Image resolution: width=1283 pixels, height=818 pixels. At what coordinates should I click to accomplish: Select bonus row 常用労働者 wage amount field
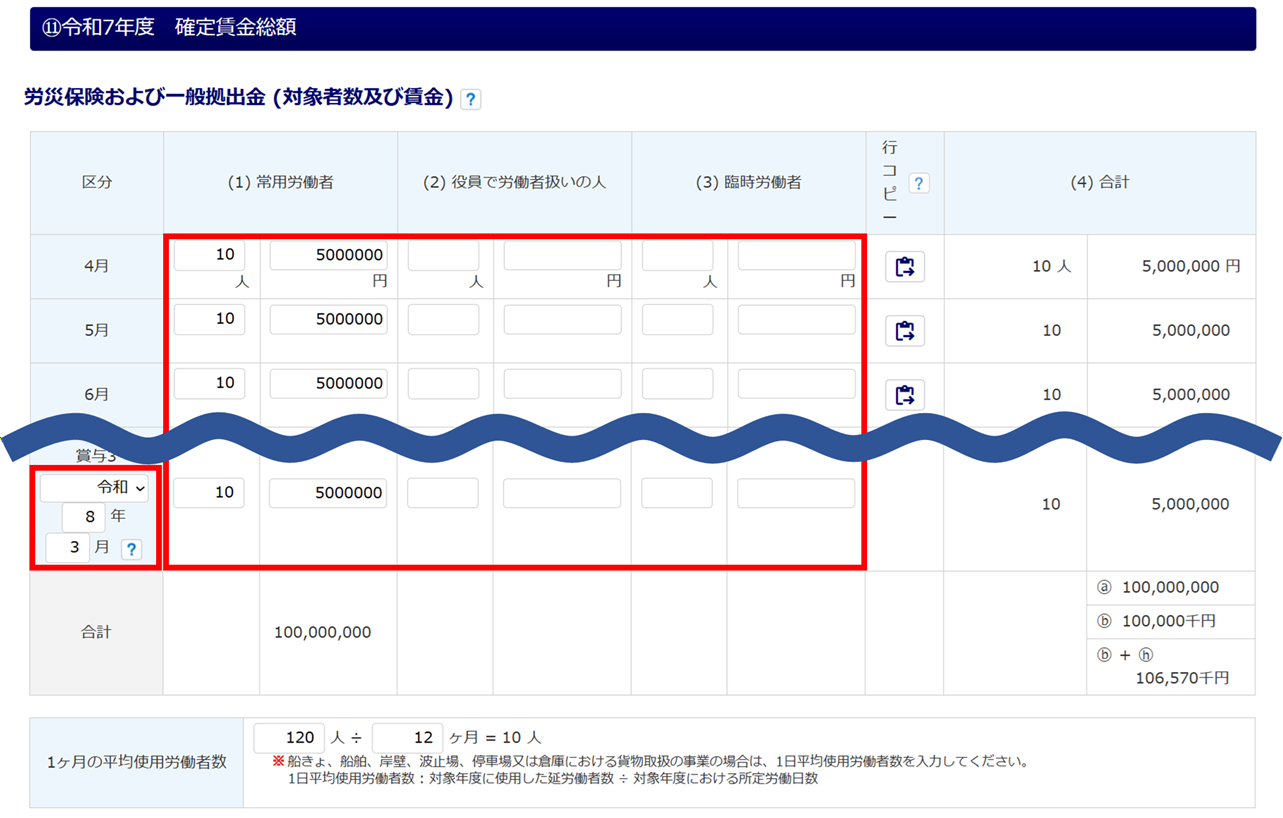(328, 493)
